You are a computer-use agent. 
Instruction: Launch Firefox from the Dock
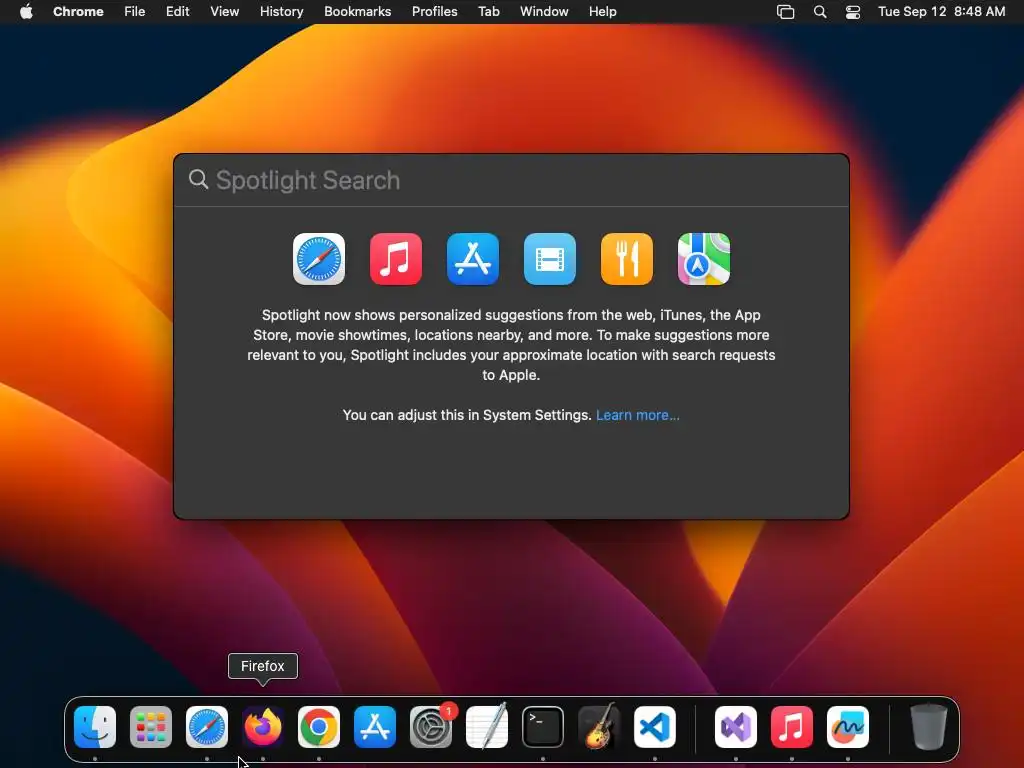coord(263,727)
